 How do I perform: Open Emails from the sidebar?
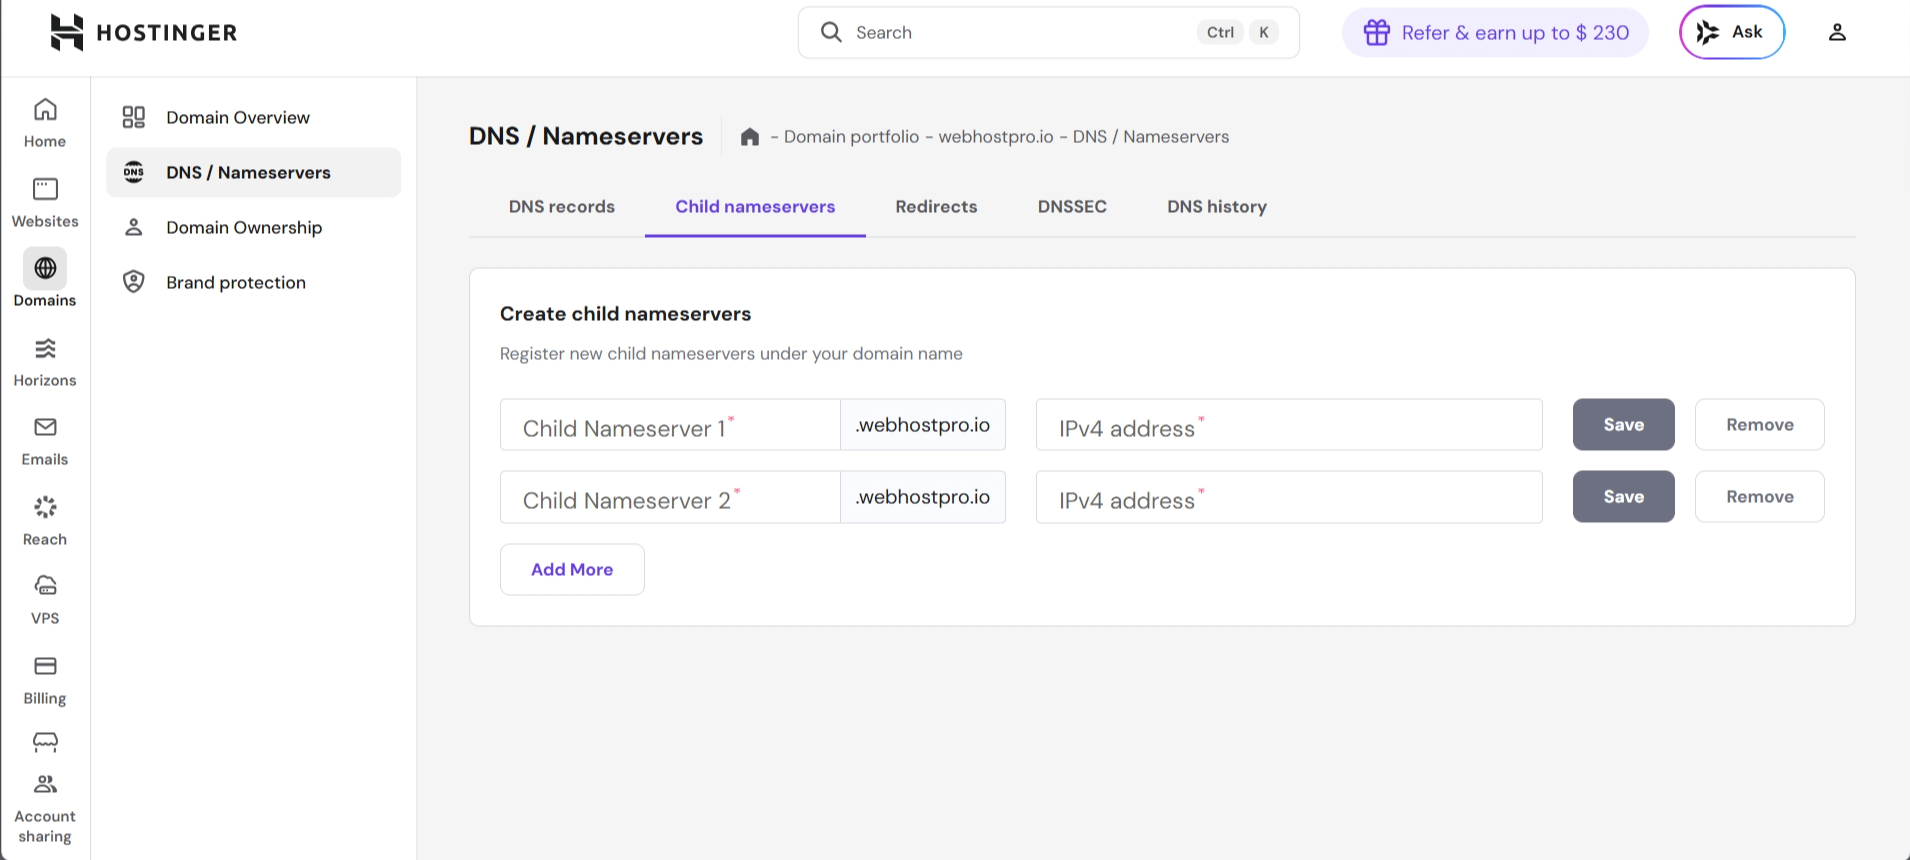45,441
